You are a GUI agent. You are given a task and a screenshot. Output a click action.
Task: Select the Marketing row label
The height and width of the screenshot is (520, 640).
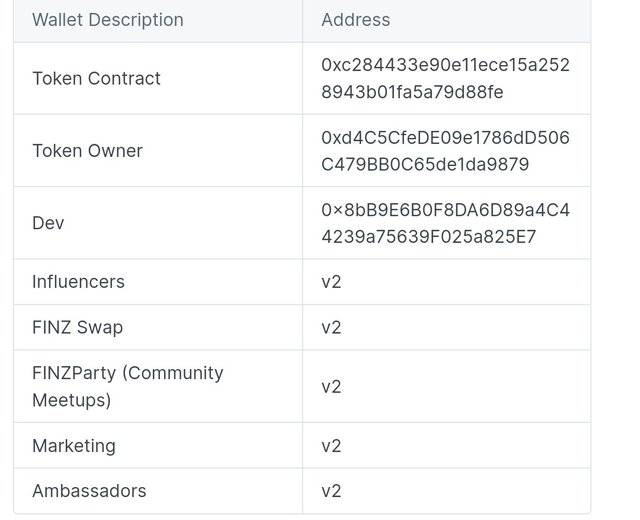click(x=74, y=446)
